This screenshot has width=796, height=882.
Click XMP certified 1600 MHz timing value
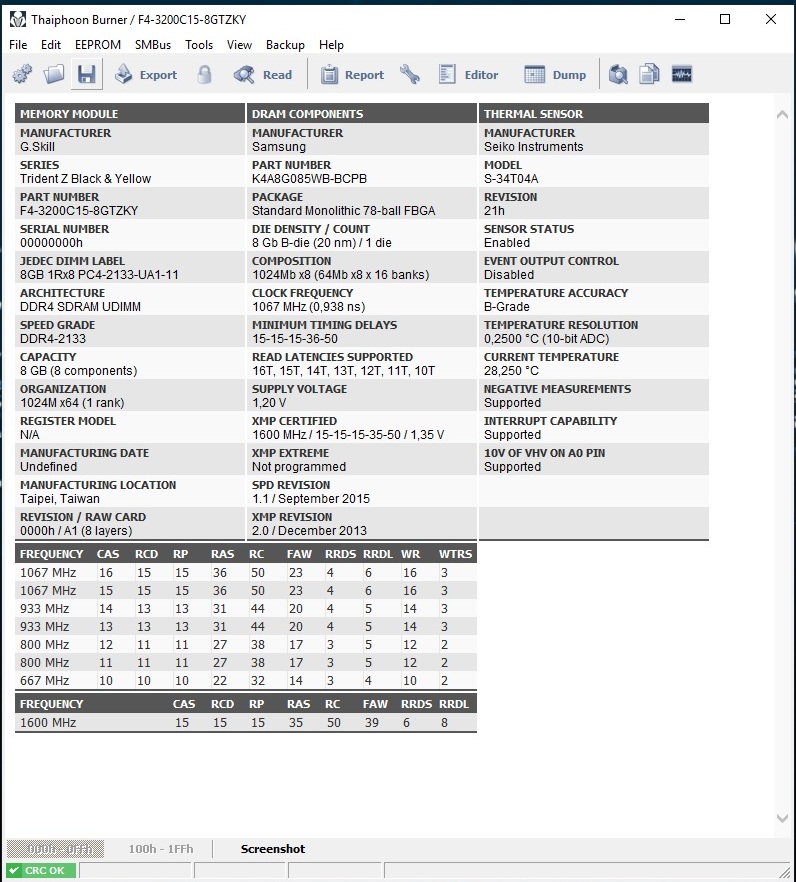[x=348, y=435]
